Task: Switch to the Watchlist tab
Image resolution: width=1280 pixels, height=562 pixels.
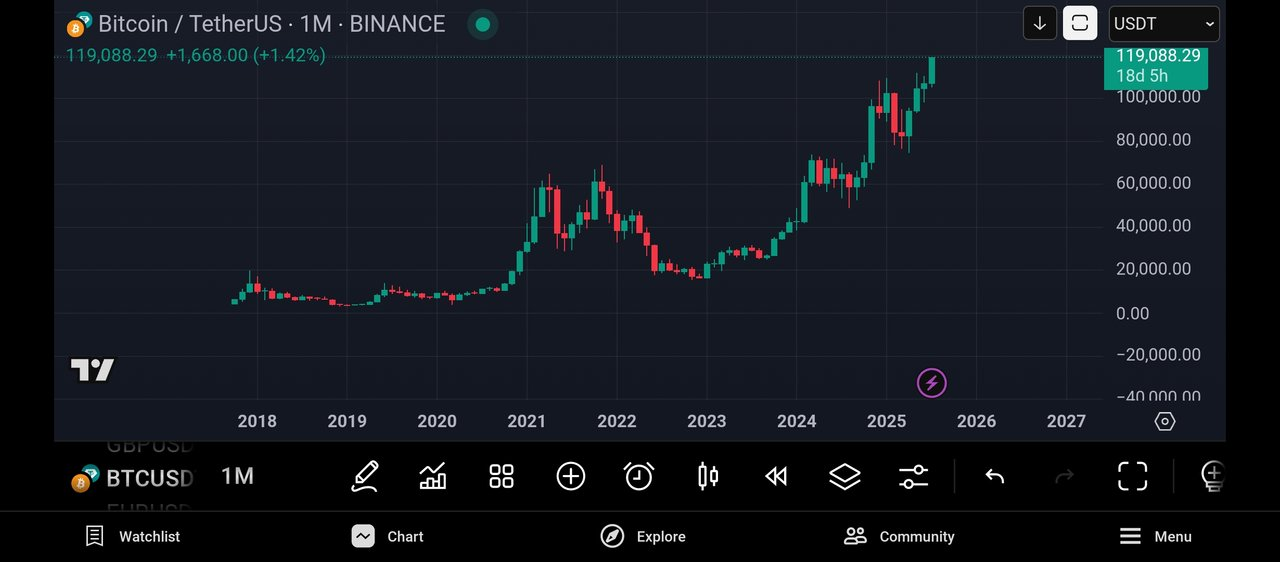Action: pyautogui.click(x=132, y=536)
